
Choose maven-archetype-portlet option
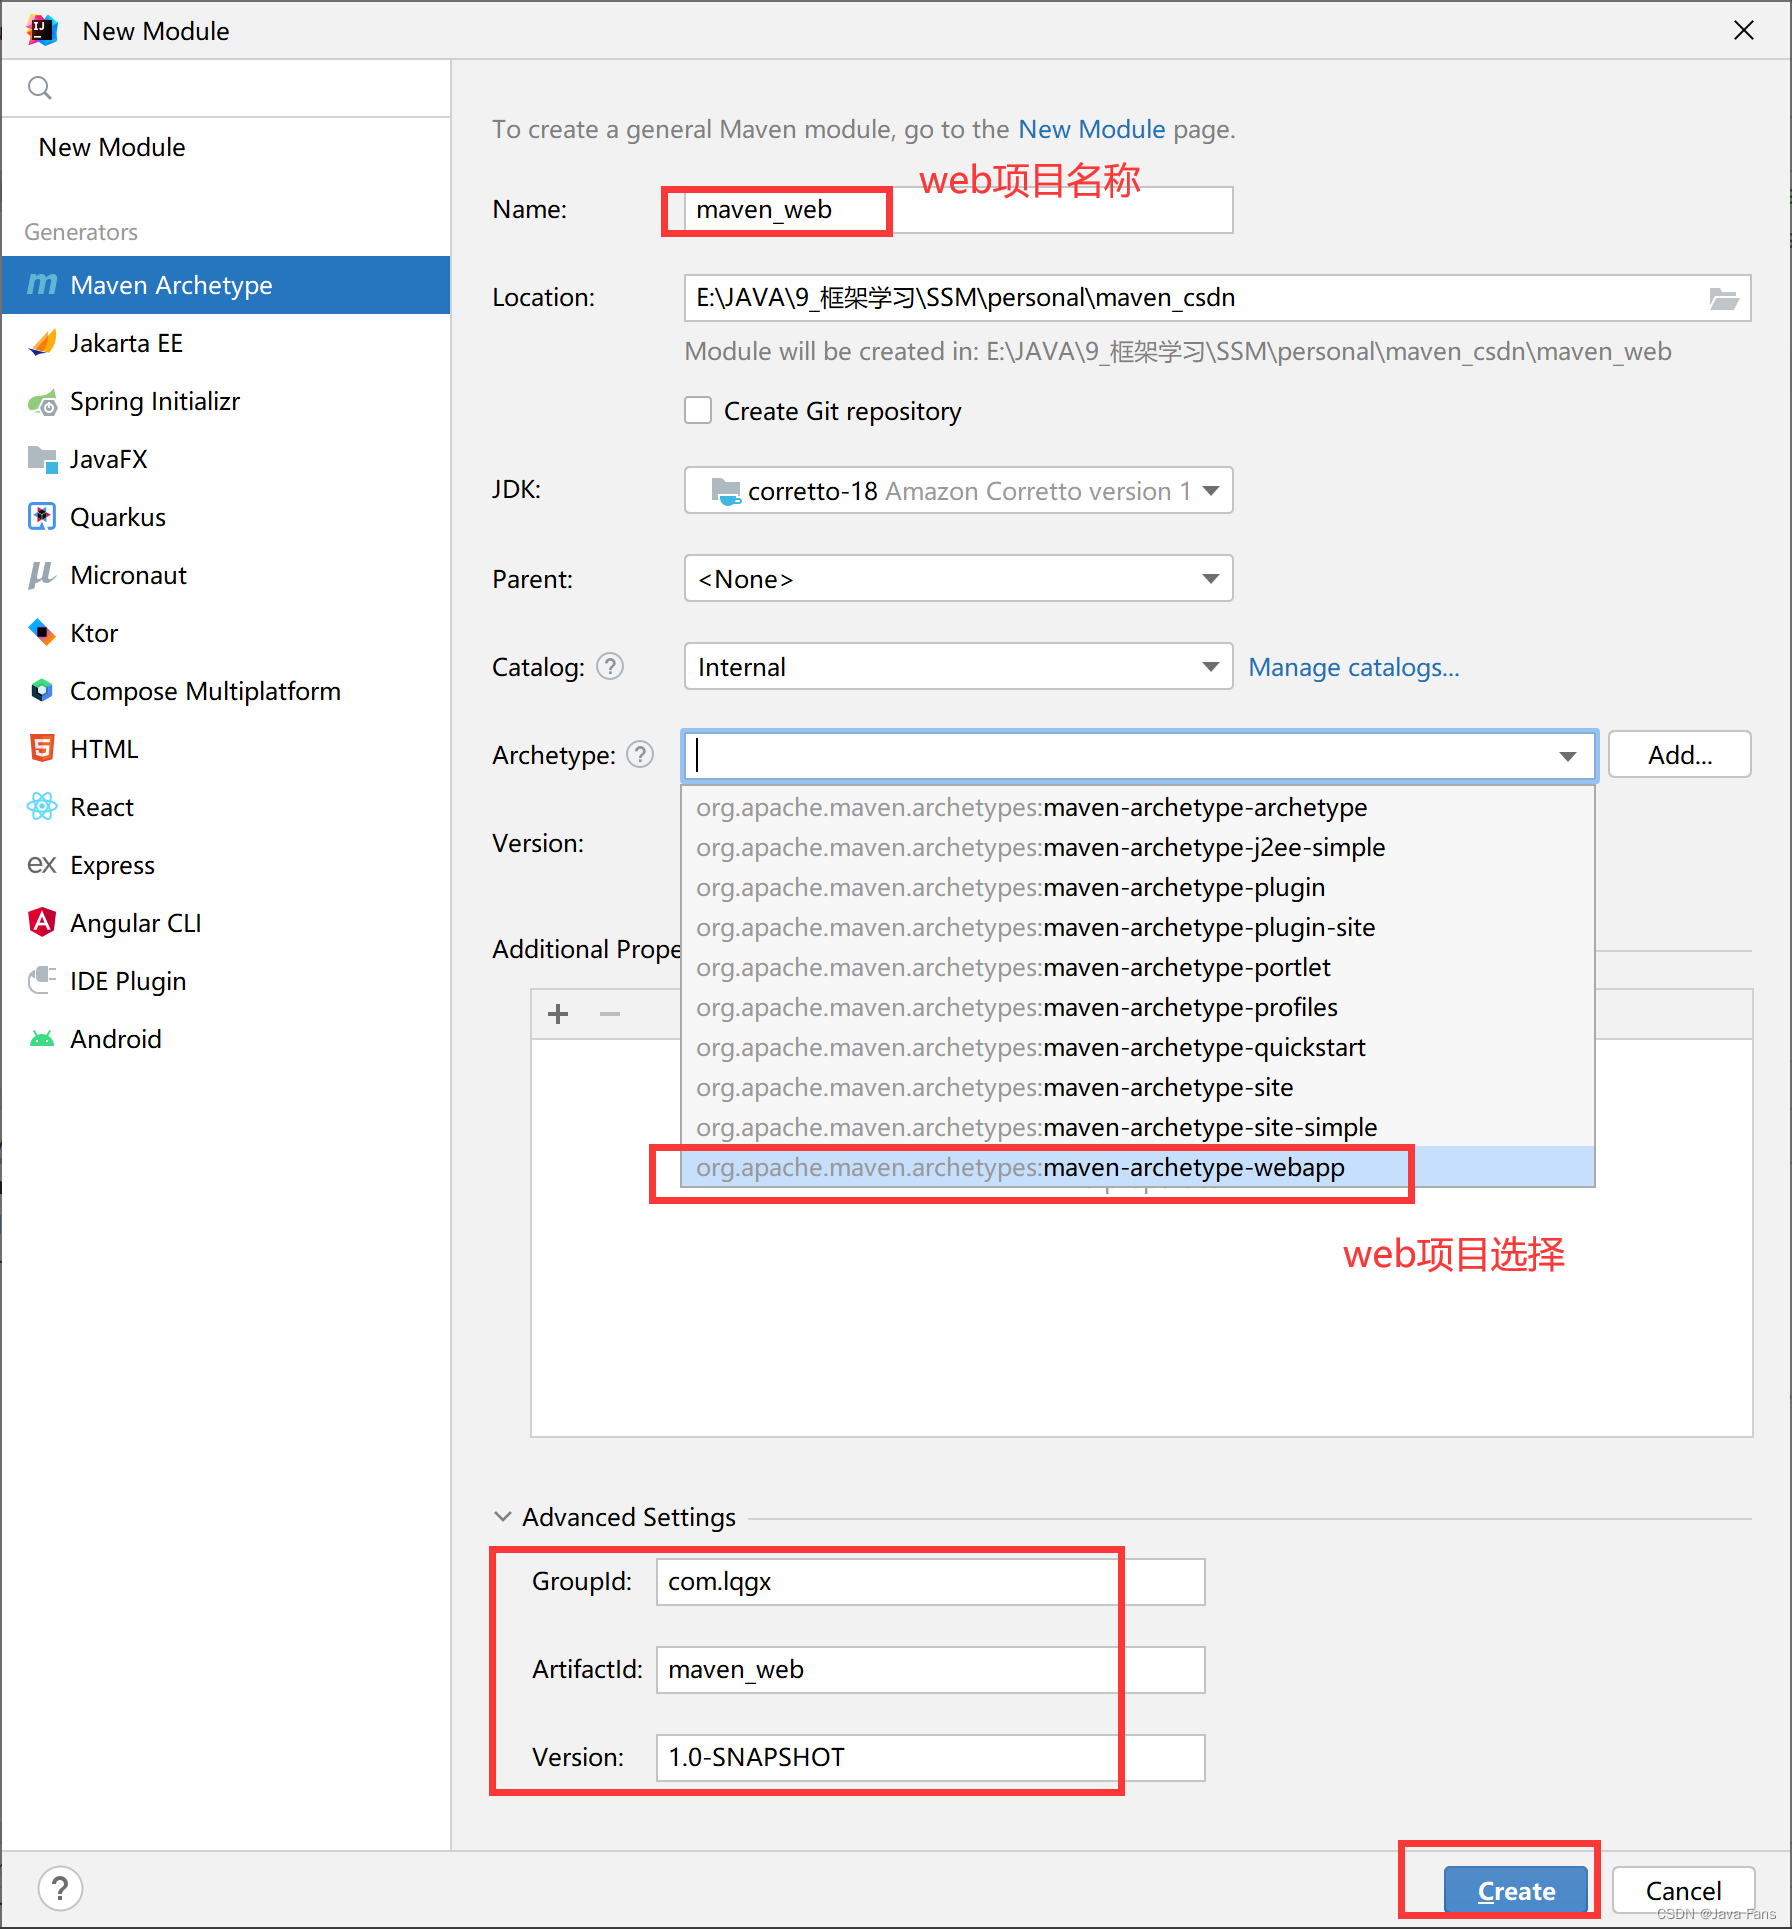[1138, 967]
